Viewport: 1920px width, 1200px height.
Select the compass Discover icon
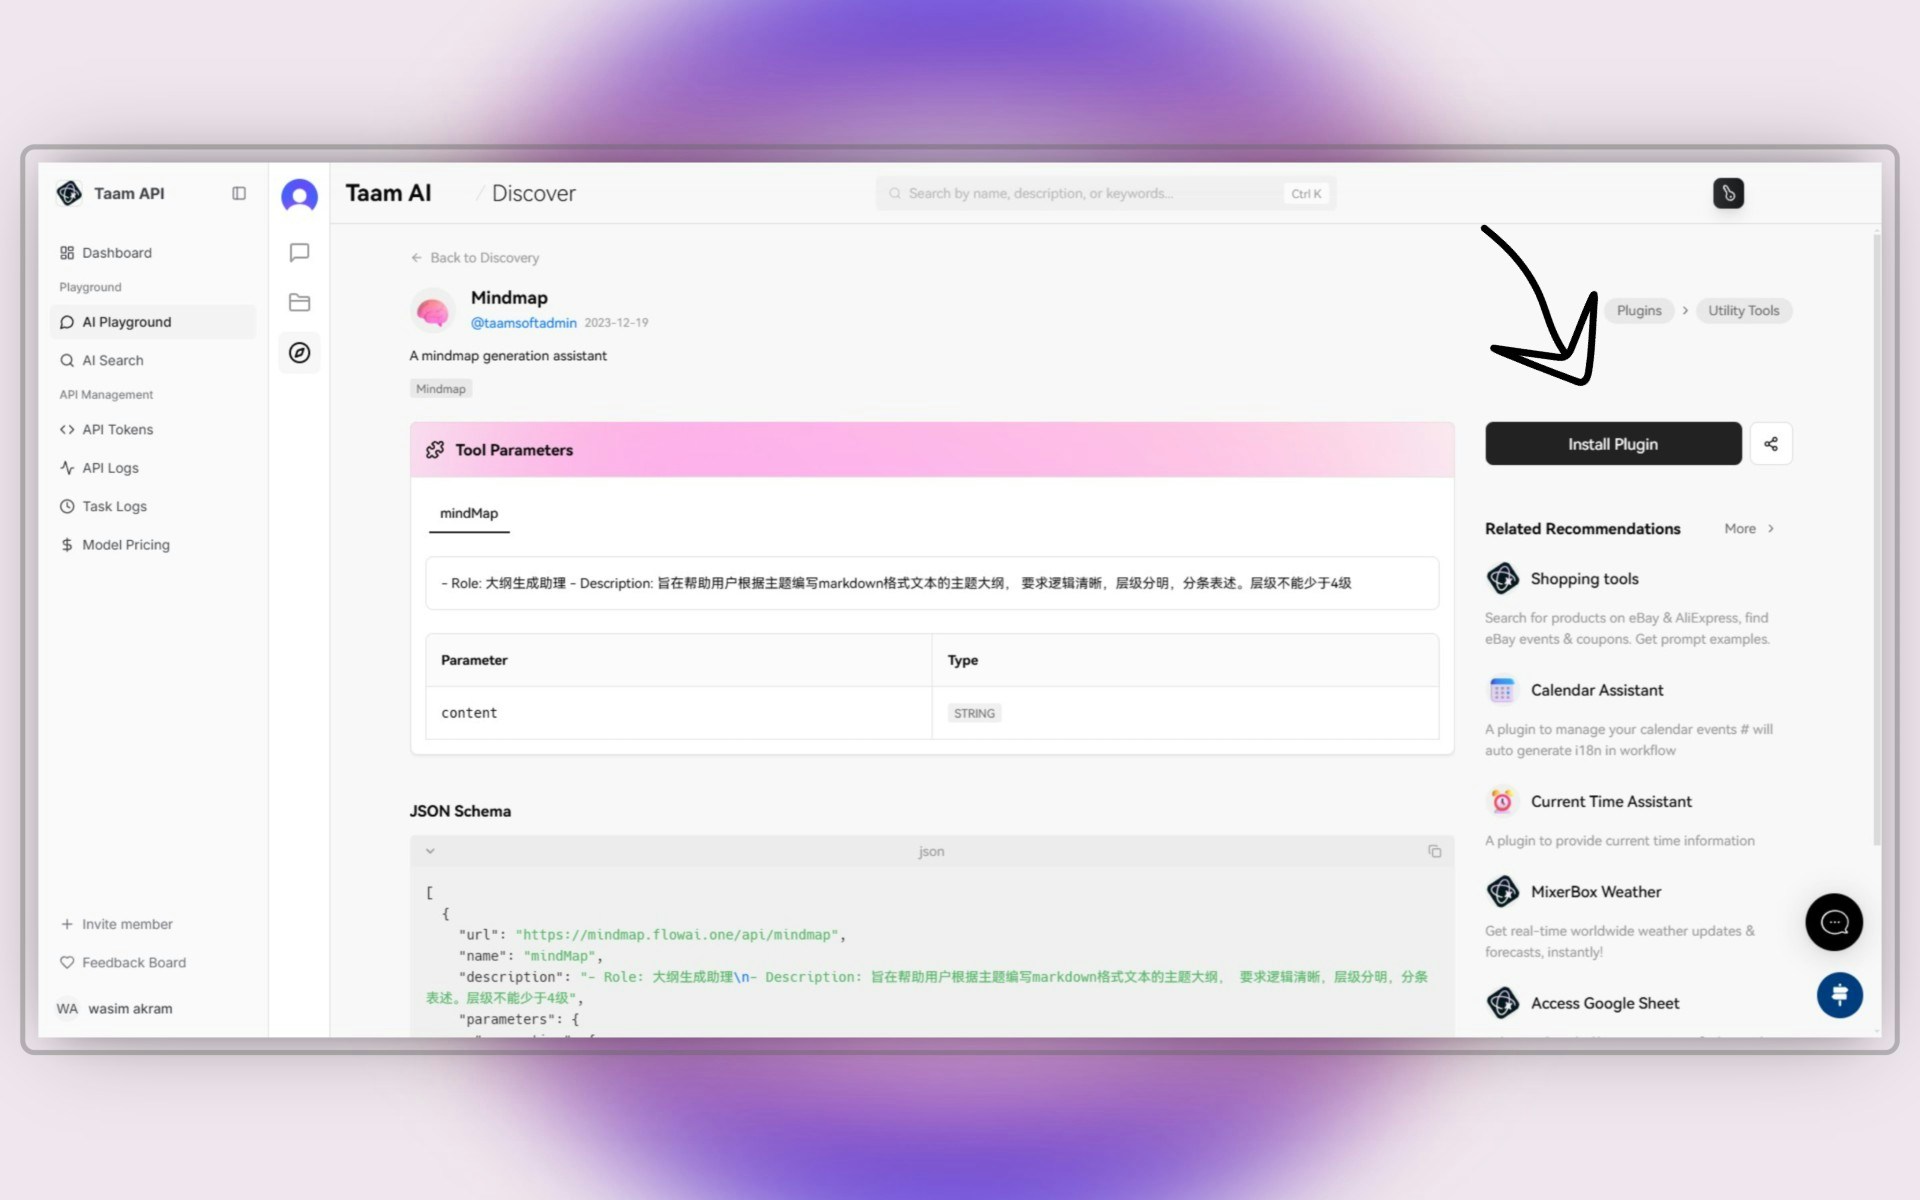(x=299, y=352)
